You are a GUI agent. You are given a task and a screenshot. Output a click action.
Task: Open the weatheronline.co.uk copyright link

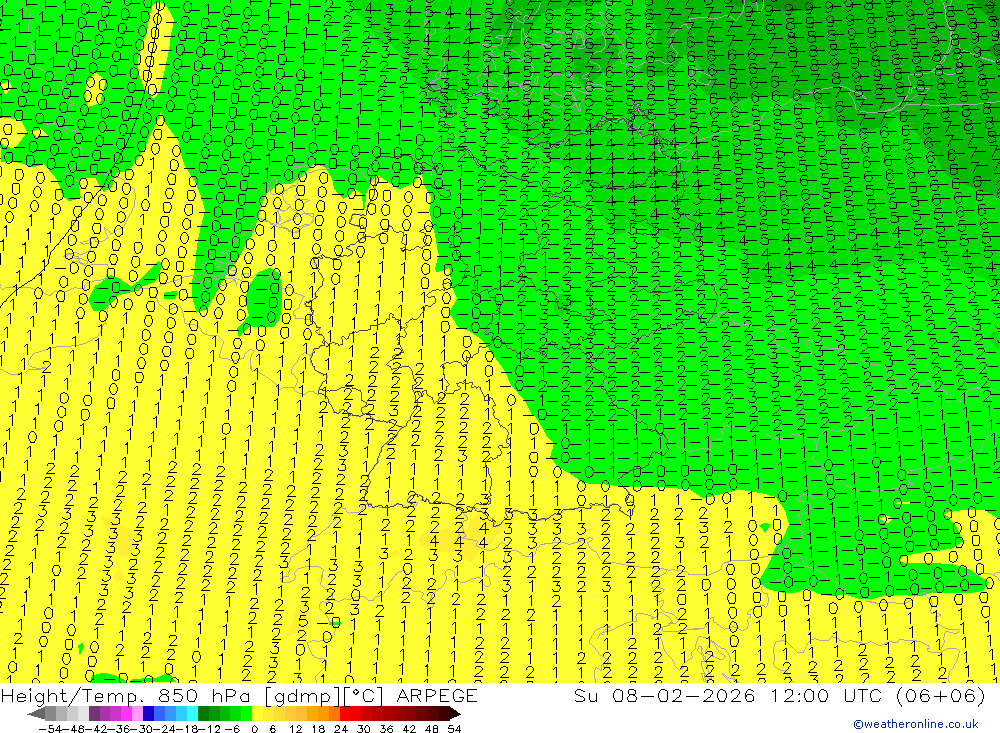pyautogui.click(x=915, y=724)
